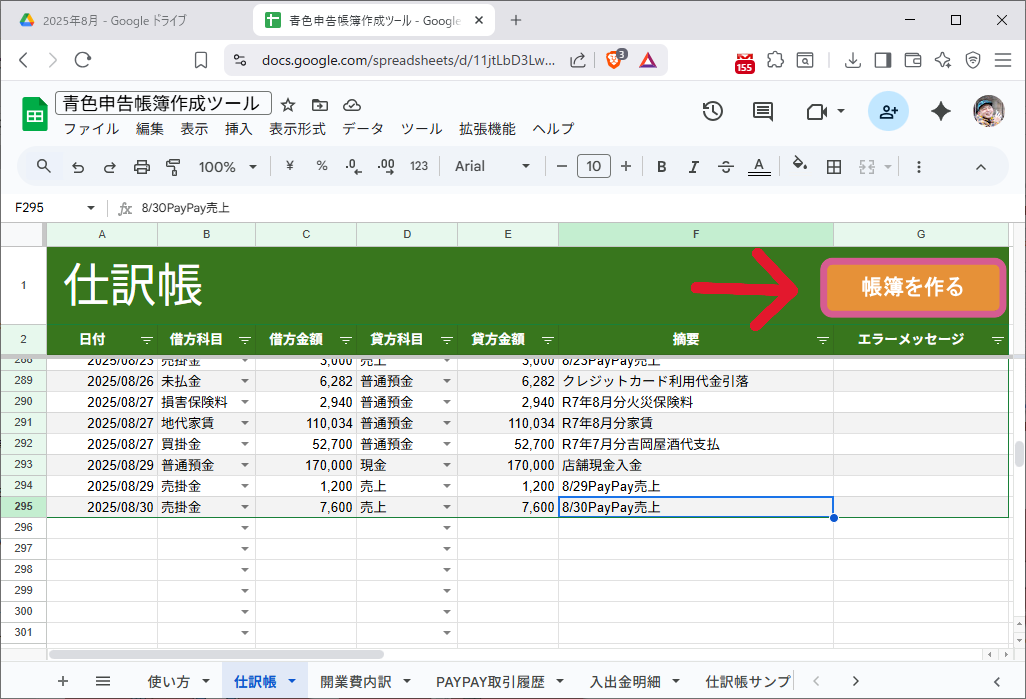This screenshot has width=1026, height=699.
Task: Open the currency format icon
Action: click(x=289, y=166)
